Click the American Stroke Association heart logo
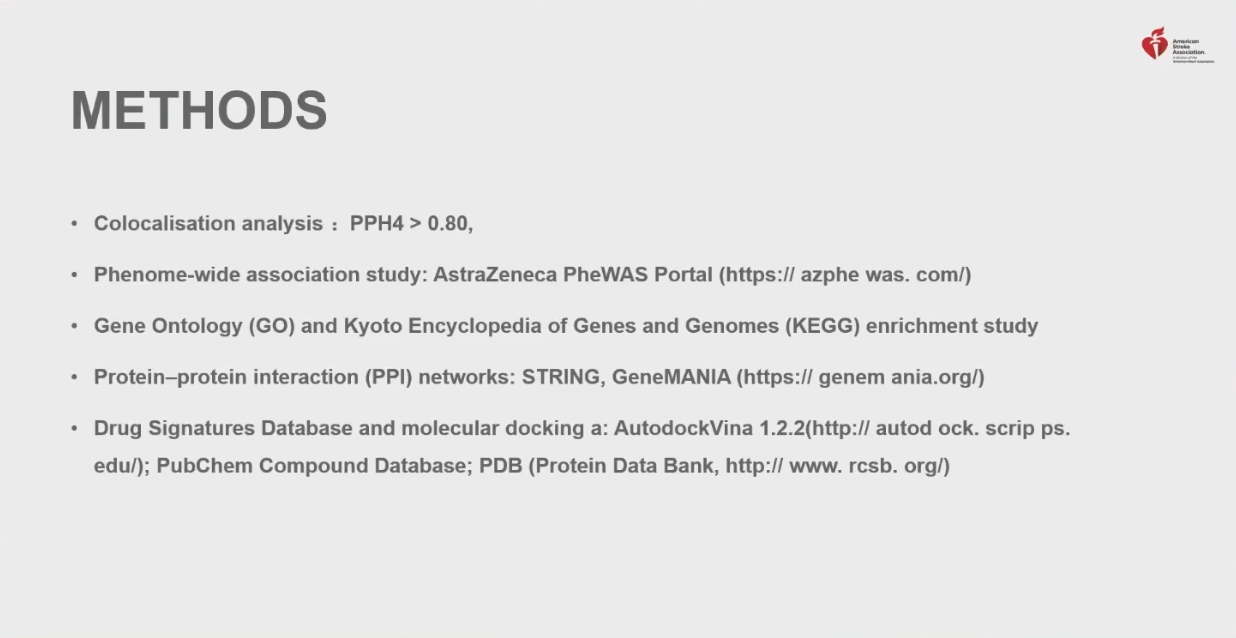The width and height of the screenshot is (1236, 638). pos(1155,44)
